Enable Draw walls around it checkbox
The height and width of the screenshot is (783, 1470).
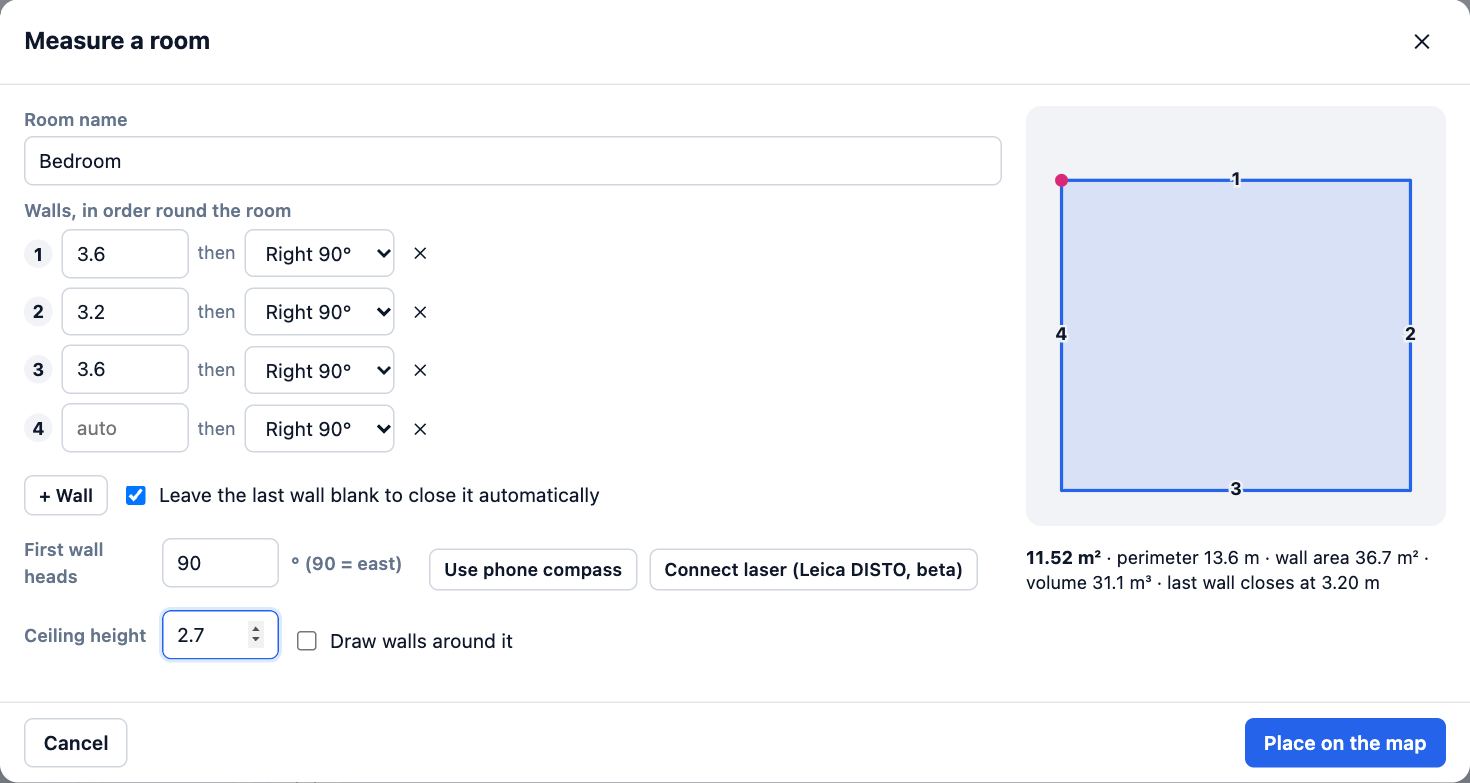(x=307, y=641)
